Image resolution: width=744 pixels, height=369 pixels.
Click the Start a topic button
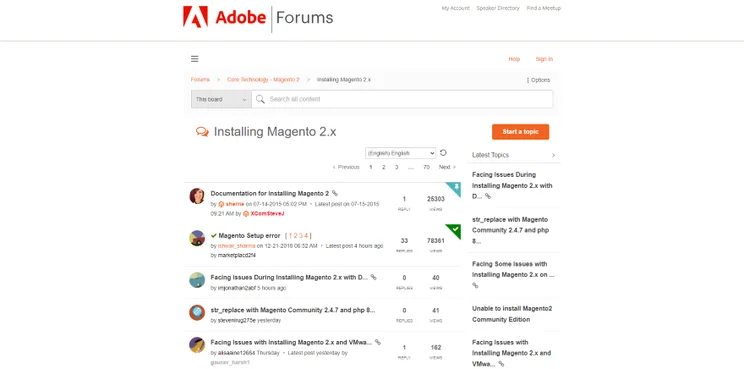521,132
